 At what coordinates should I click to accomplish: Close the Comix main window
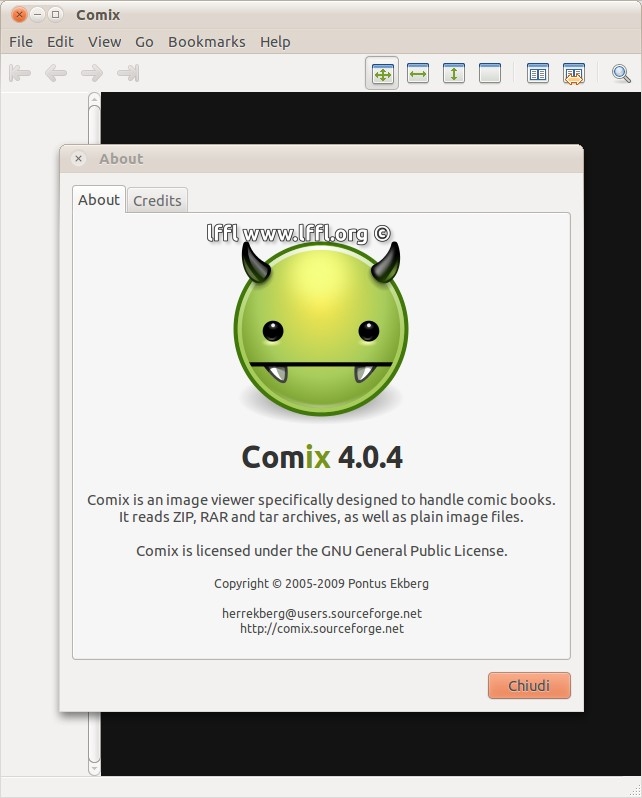coord(19,15)
